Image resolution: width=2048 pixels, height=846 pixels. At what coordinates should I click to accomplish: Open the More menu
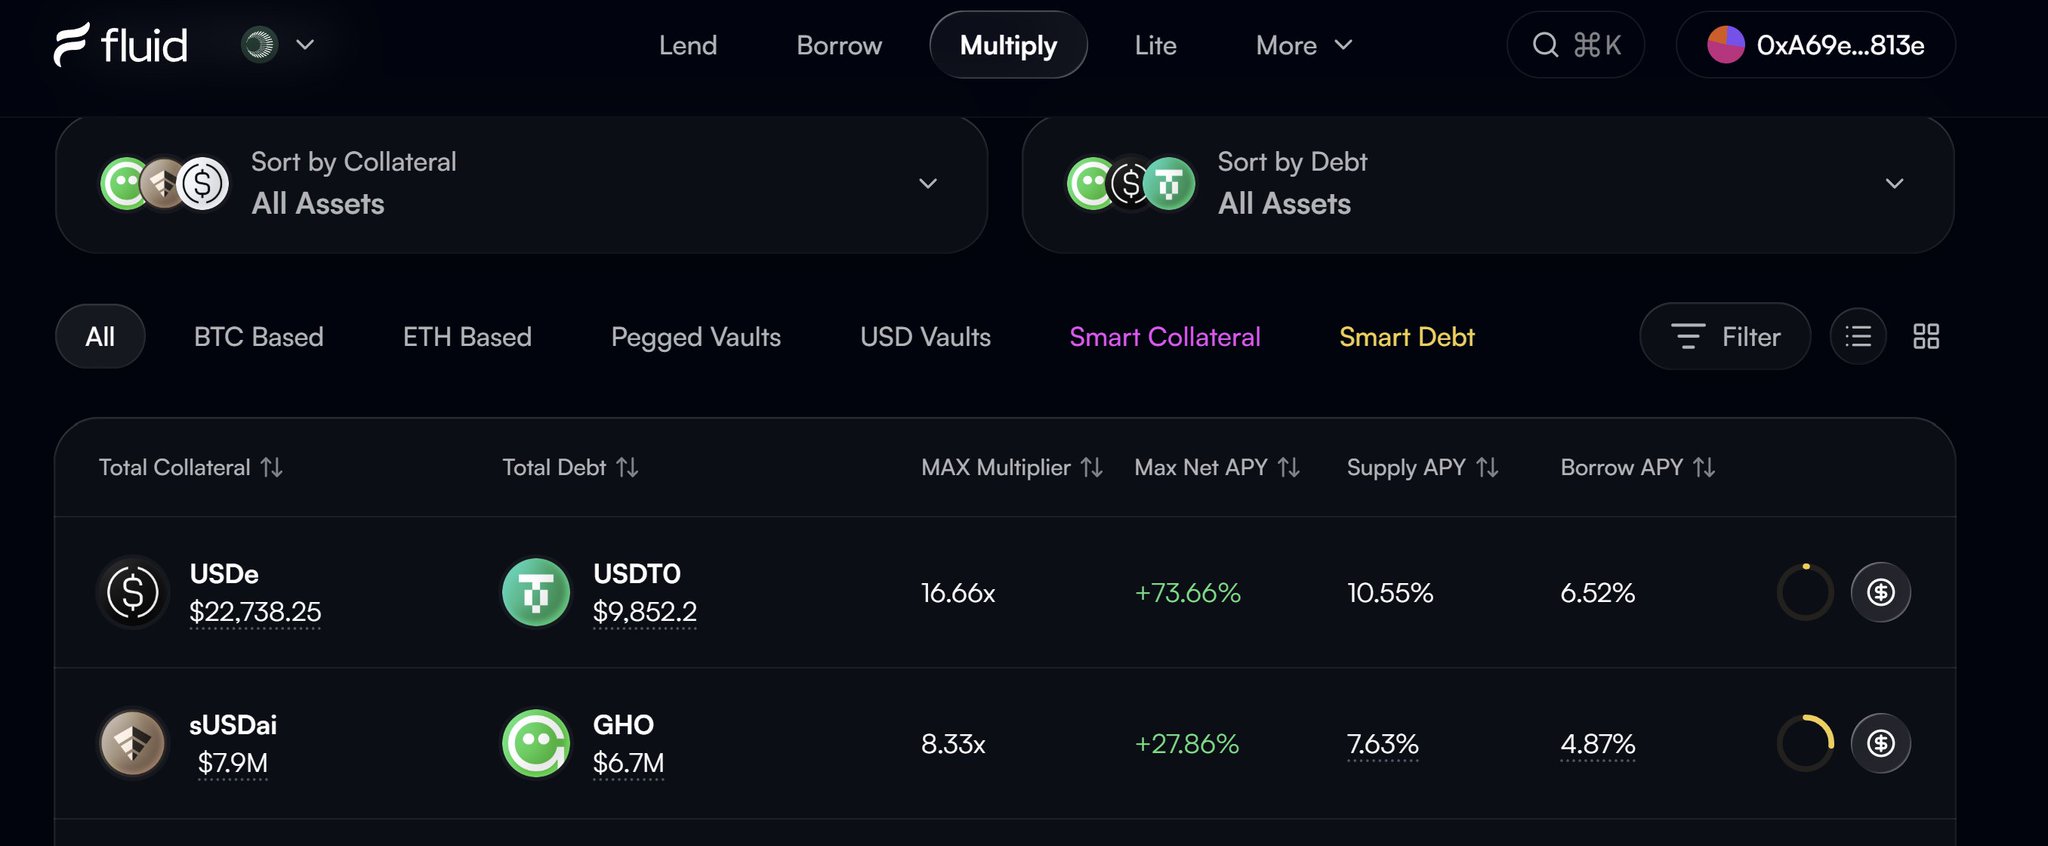(1304, 45)
